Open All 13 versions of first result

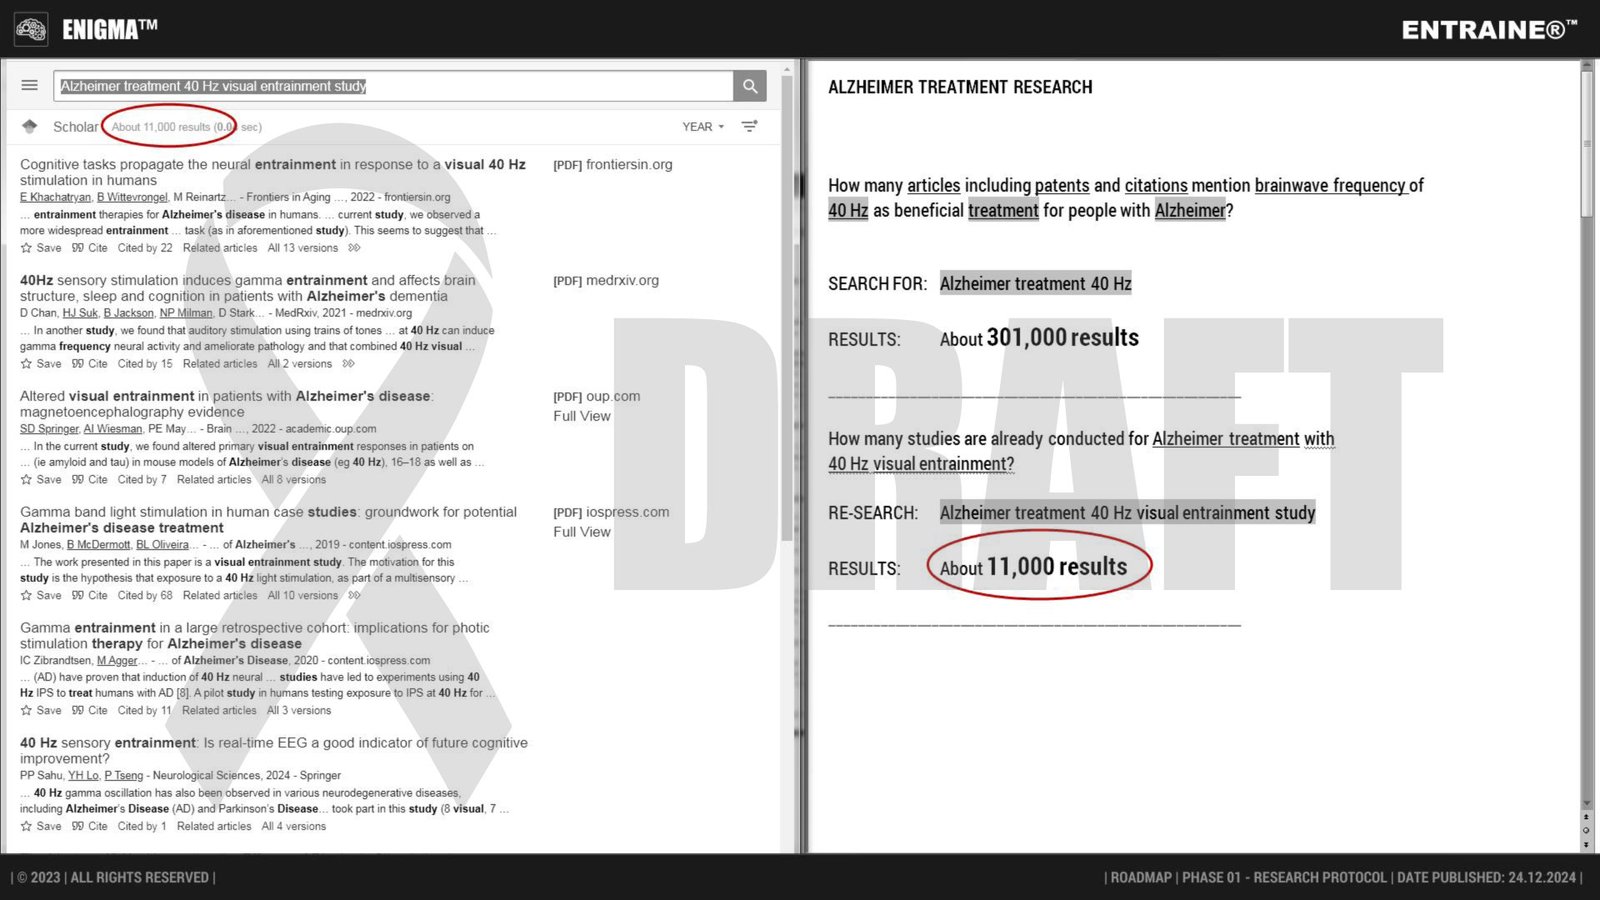303,248
